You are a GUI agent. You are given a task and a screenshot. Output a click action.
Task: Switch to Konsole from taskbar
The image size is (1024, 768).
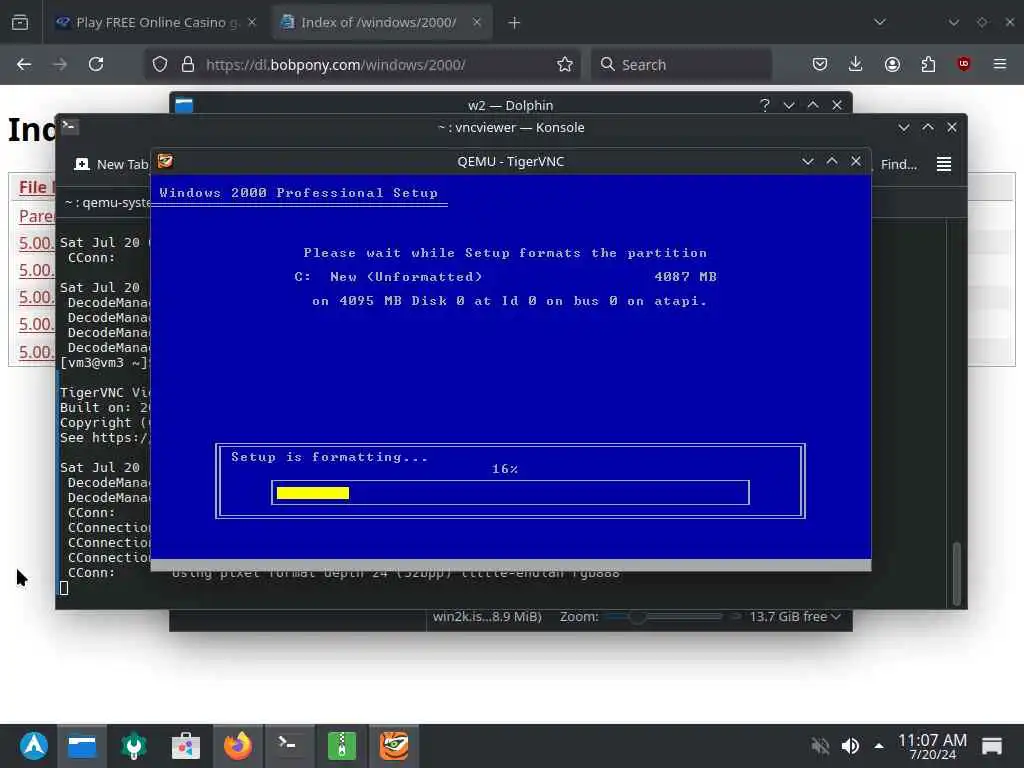[x=288, y=746]
